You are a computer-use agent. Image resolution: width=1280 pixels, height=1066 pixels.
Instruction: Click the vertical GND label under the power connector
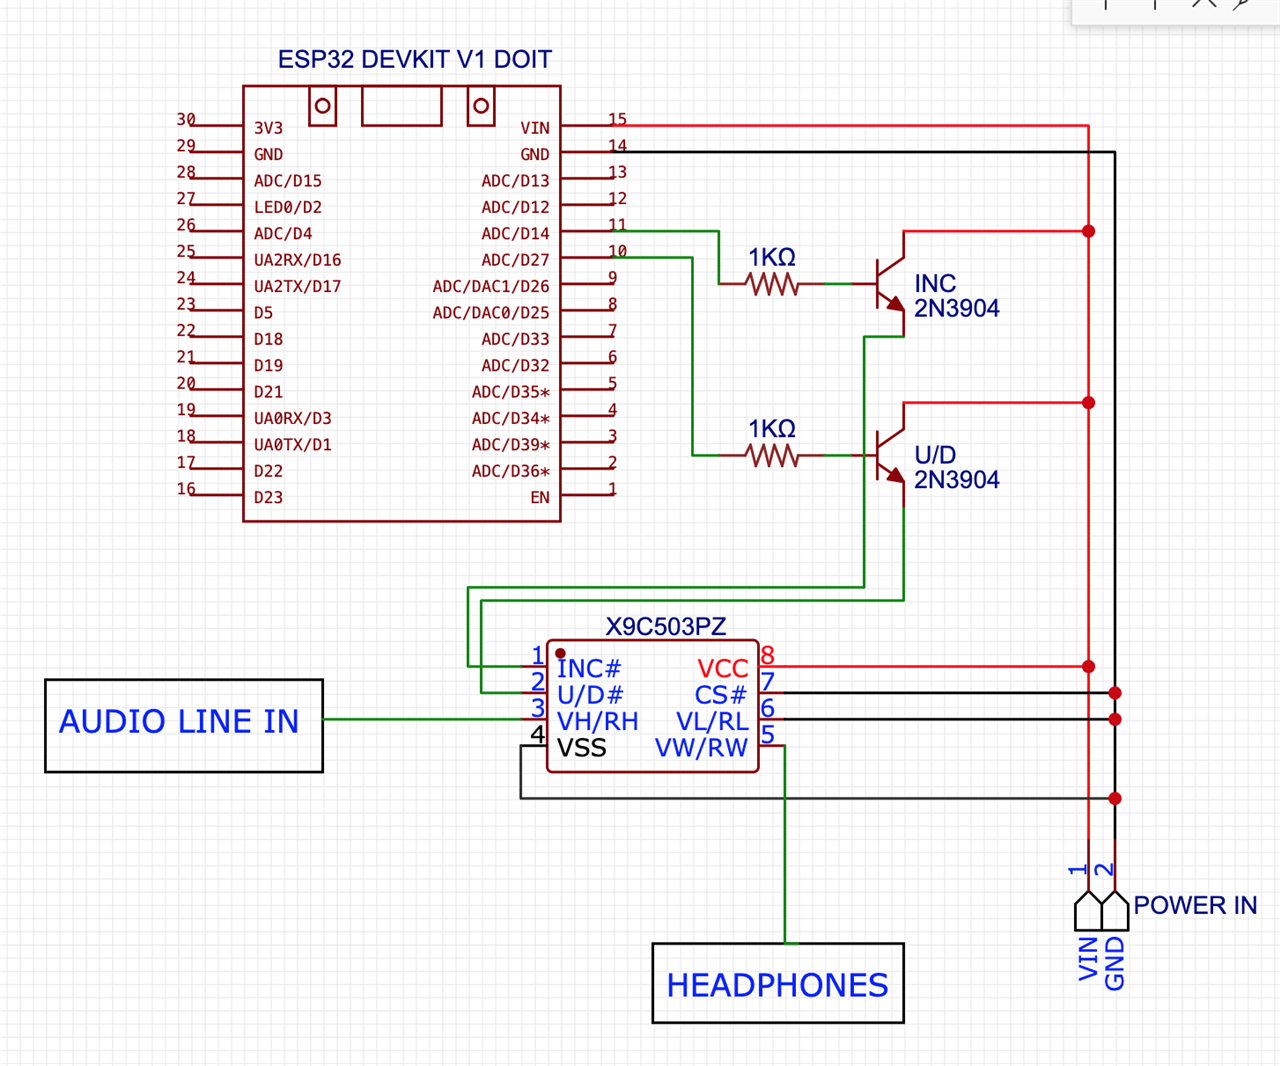pos(1115,964)
